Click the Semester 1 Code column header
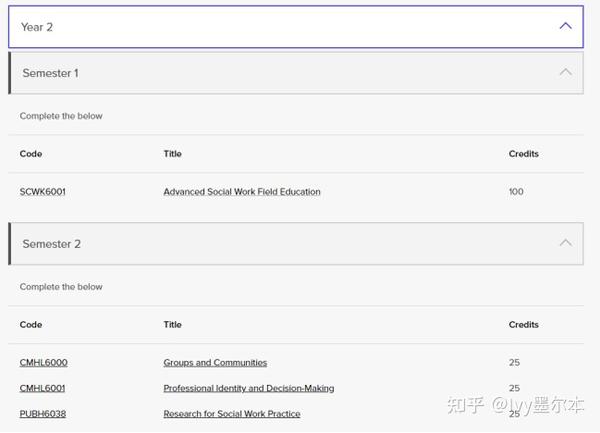Screen dimensions: 600x433 (x=31, y=154)
